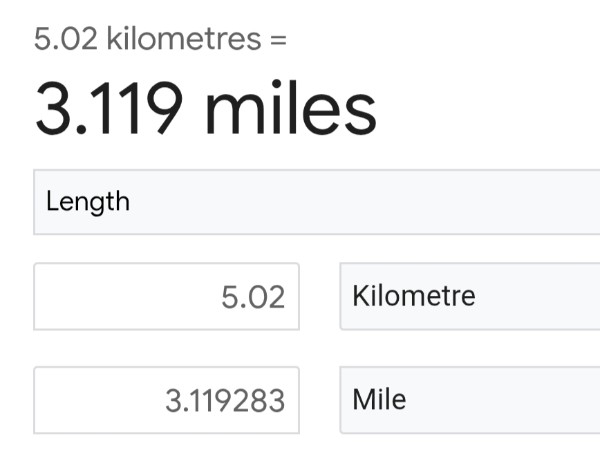This screenshot has height=450, width=600.
Task: Click the word 'kilometres' in the heading
Action: click(x=184, y=39)
